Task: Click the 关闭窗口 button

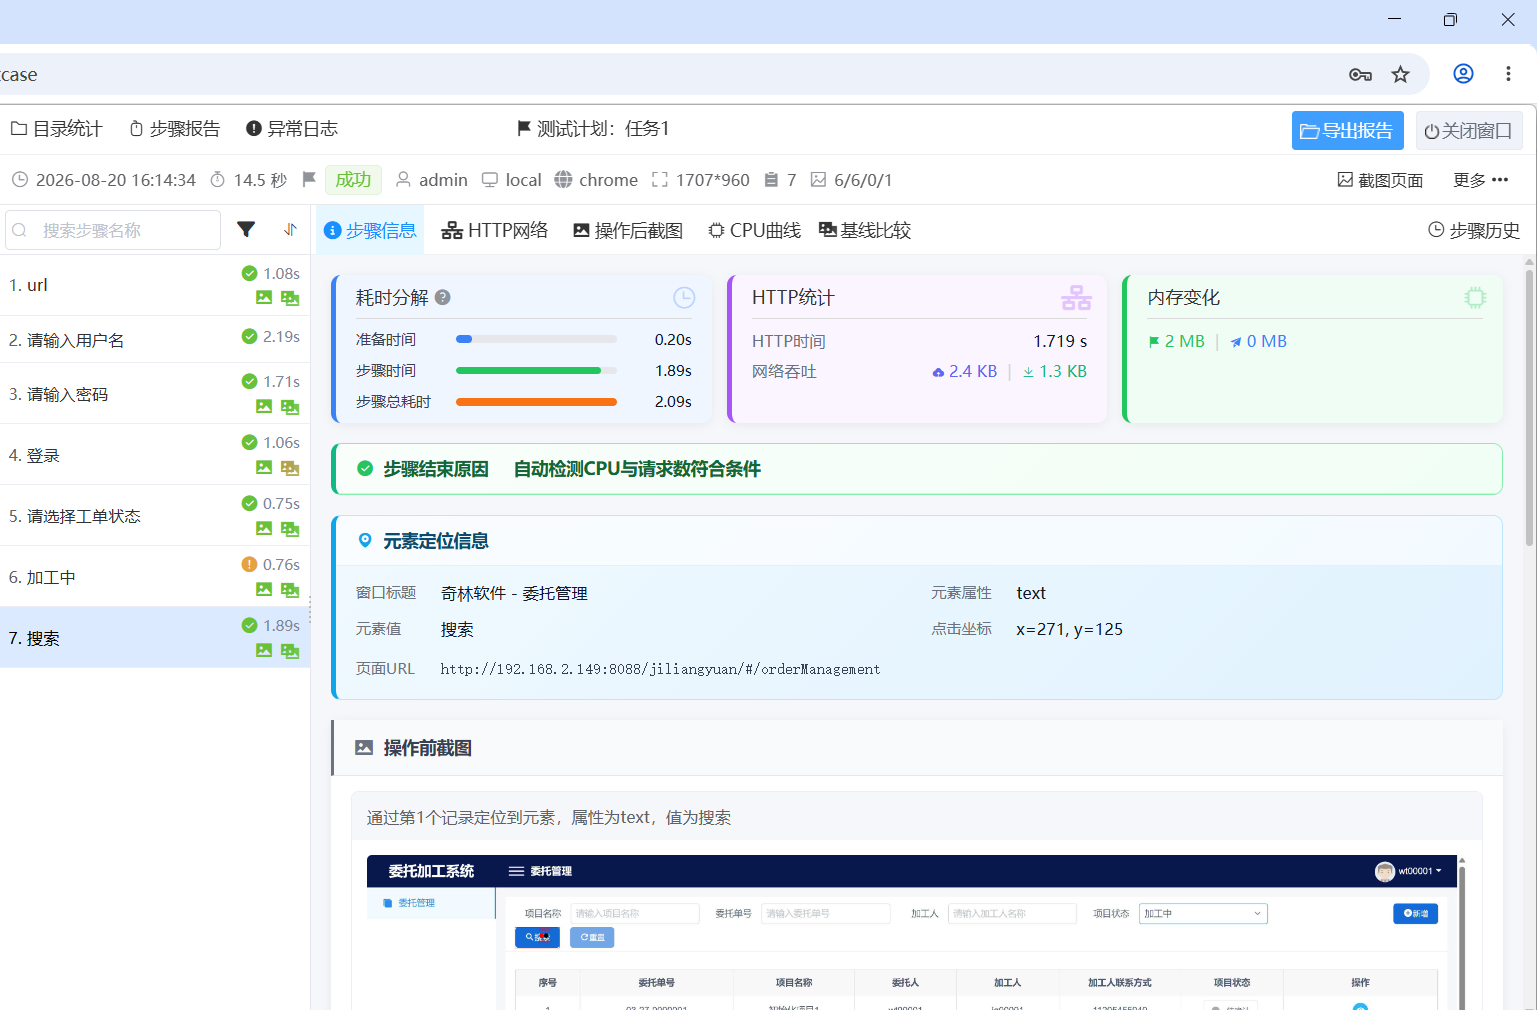Action: tap(1469, 131)
